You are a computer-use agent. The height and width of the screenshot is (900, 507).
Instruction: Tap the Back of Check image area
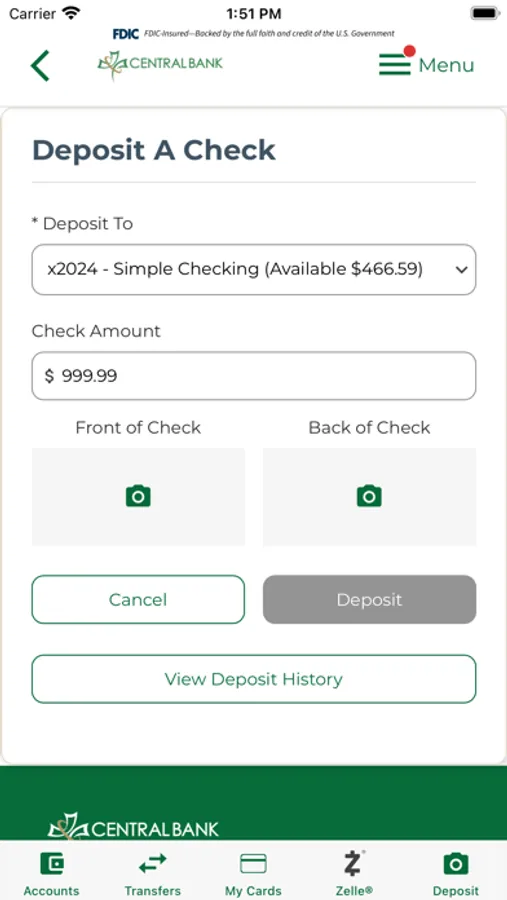pyautogui.click(x=369, y=497)
